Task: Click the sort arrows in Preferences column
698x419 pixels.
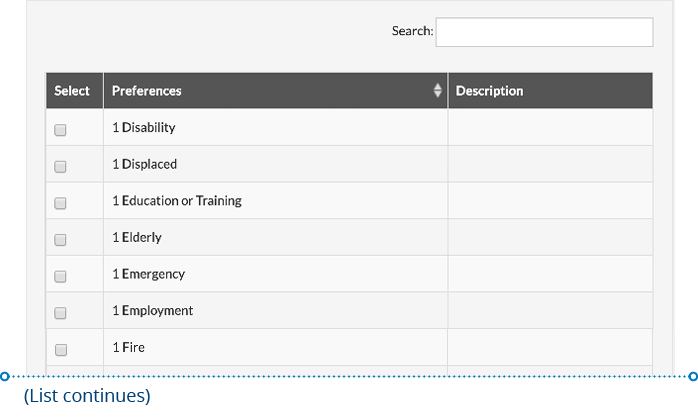Action: click(437, 91)
